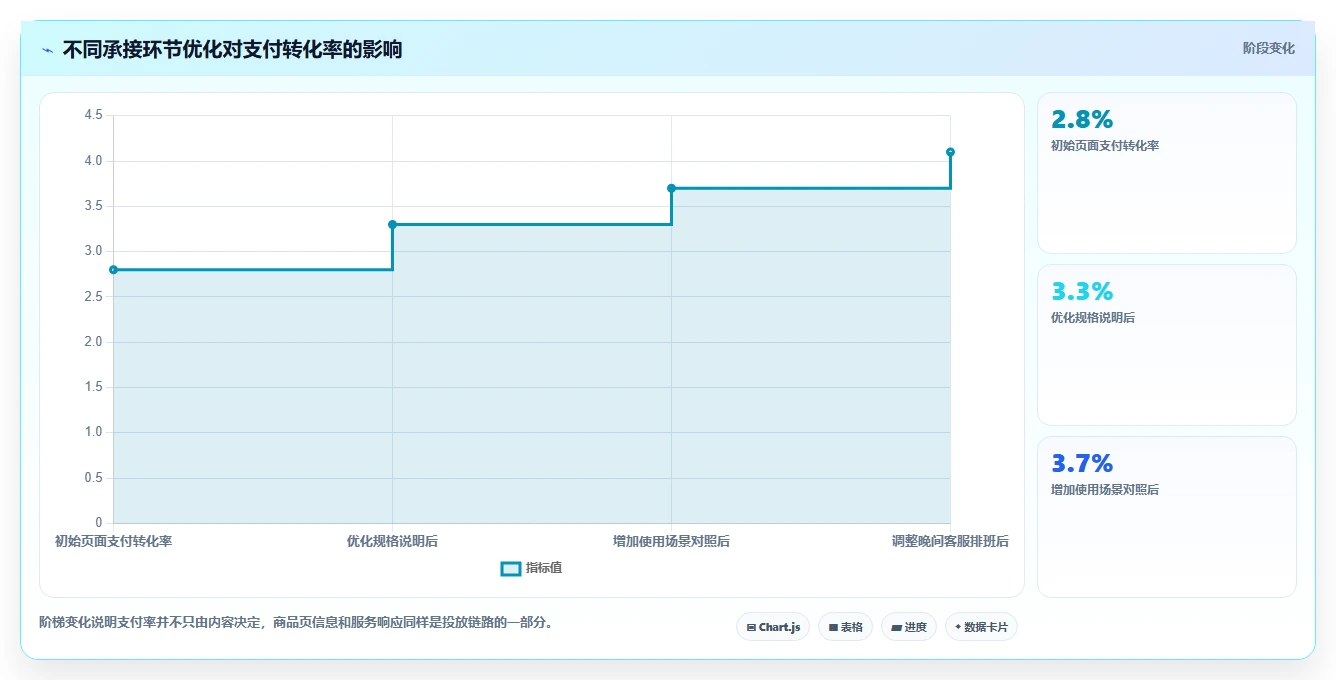Select the 表格 chip

[x=845, y=627]
